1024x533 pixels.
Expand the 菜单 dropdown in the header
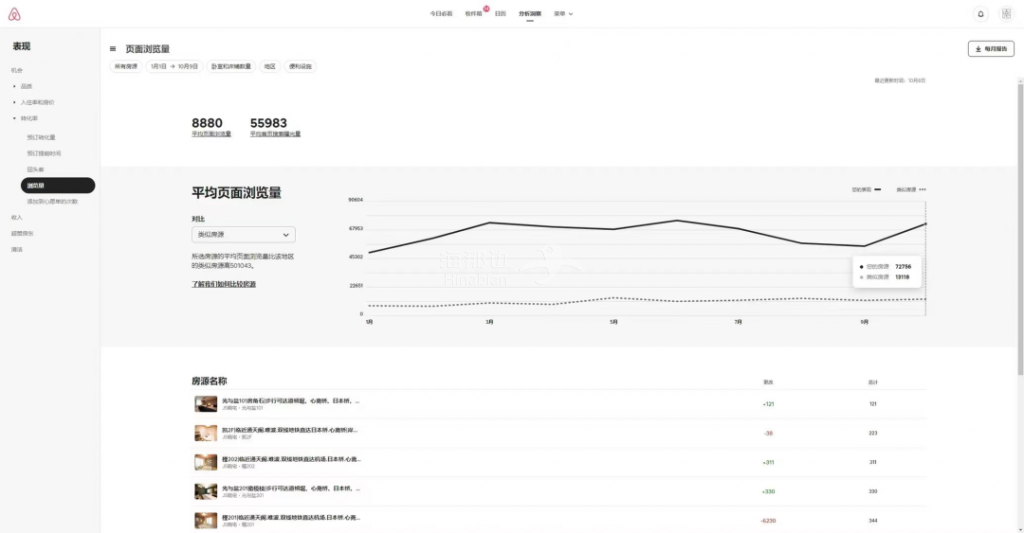pos(563,14)
